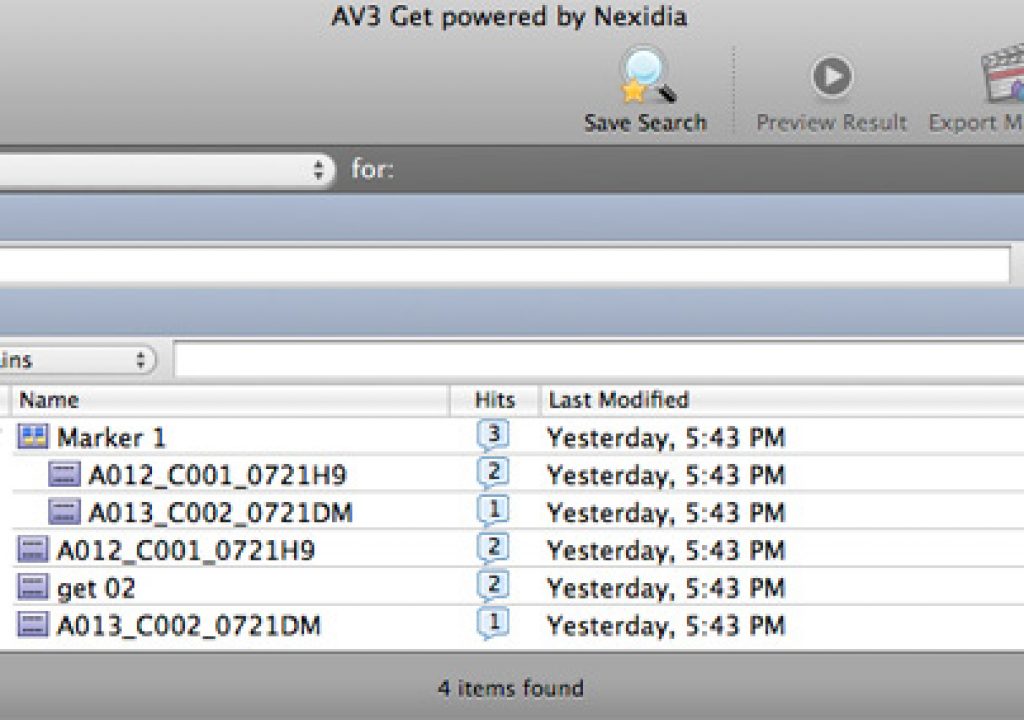Select the 'get 02' row
Screen dimensions: 1024x720
512,587
